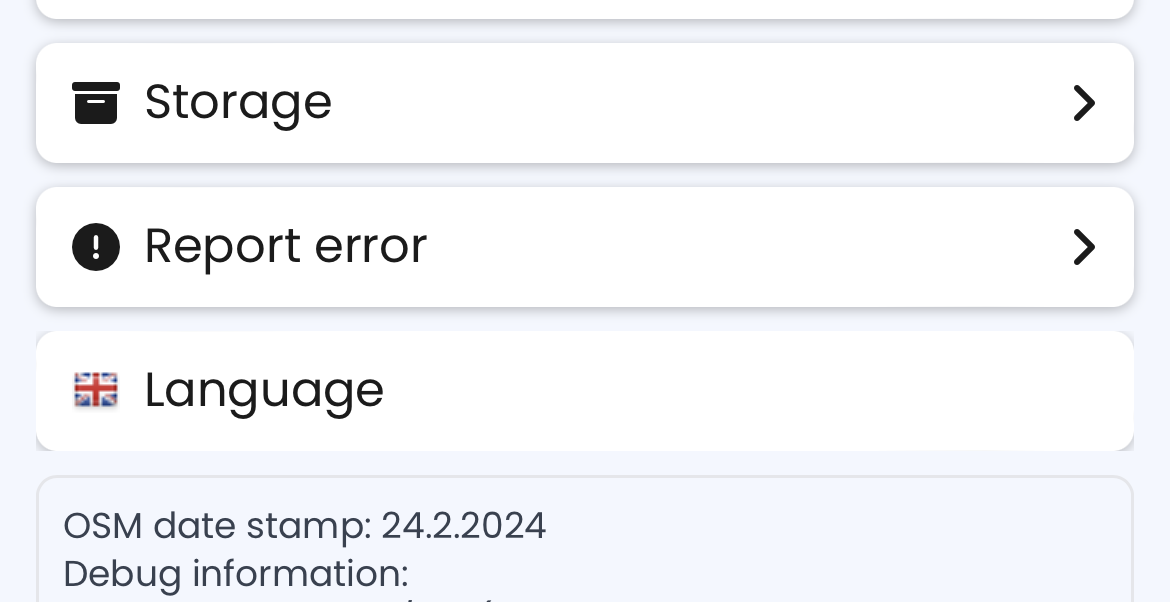The height and width of the screenshot is (602, 1170).
Task: Tap blank area between Report error and chevron
Action: [750, 247]
